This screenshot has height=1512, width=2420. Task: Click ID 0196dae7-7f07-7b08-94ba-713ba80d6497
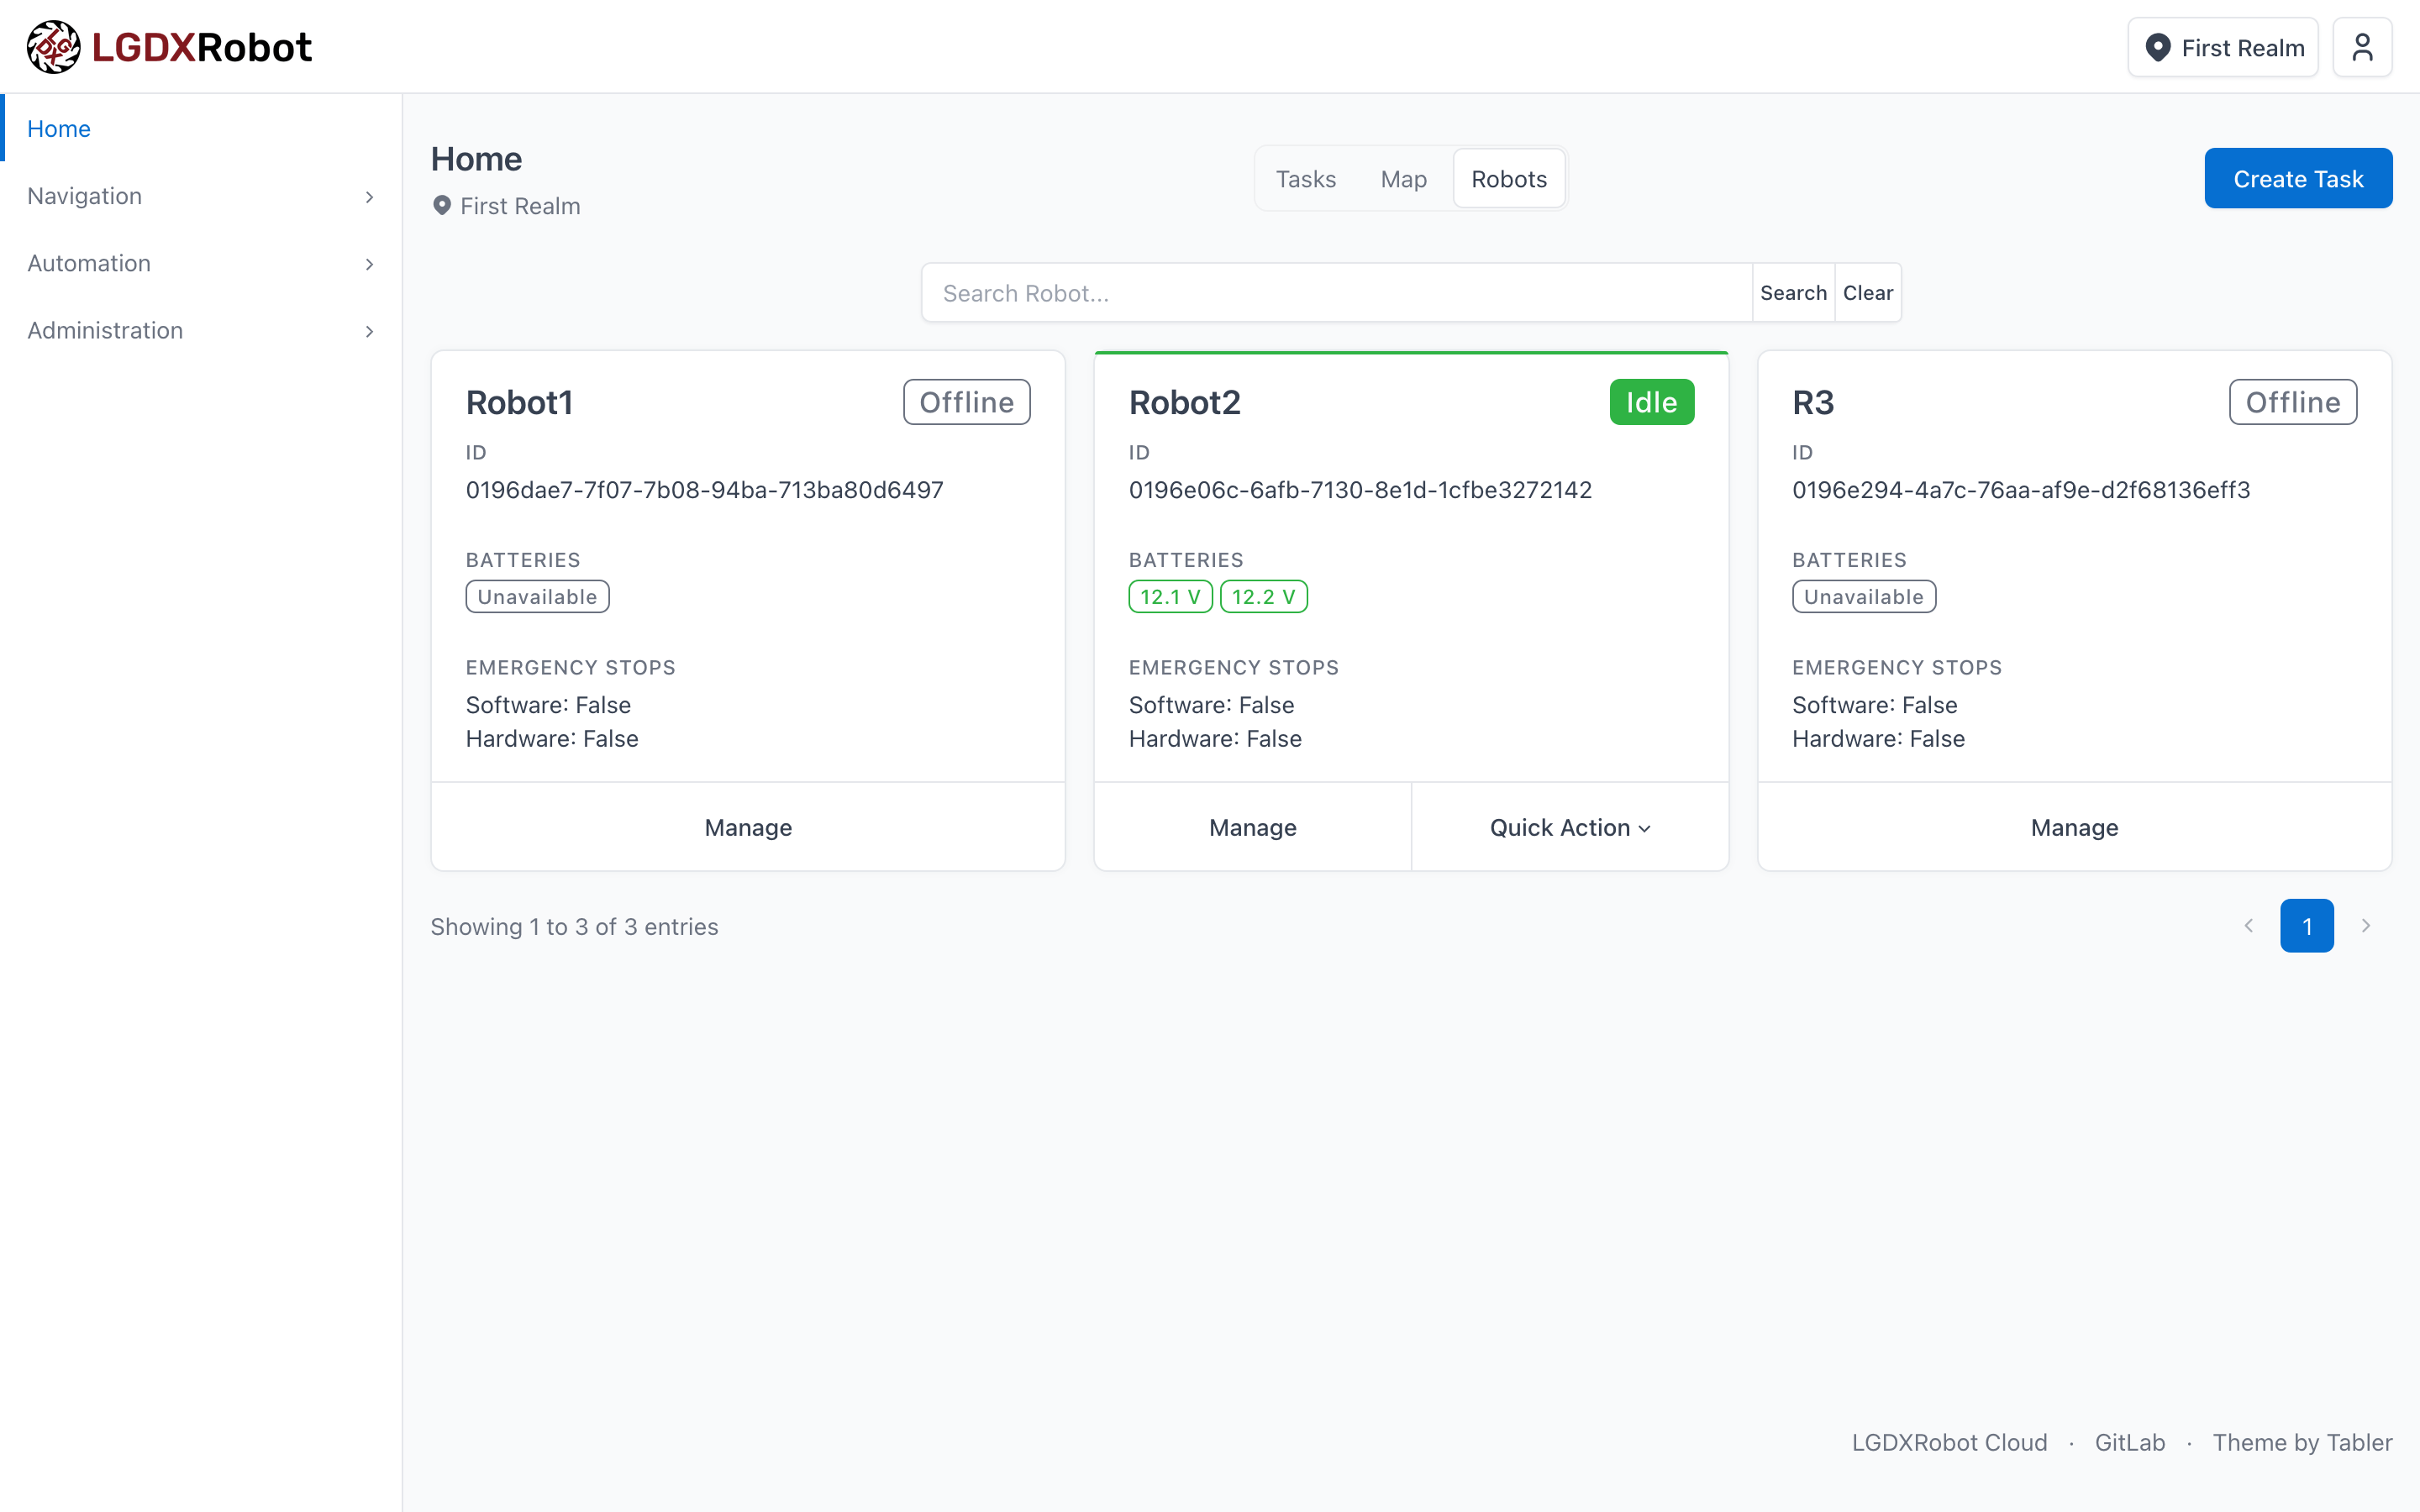pyautogui.click(x=704, y=490)
